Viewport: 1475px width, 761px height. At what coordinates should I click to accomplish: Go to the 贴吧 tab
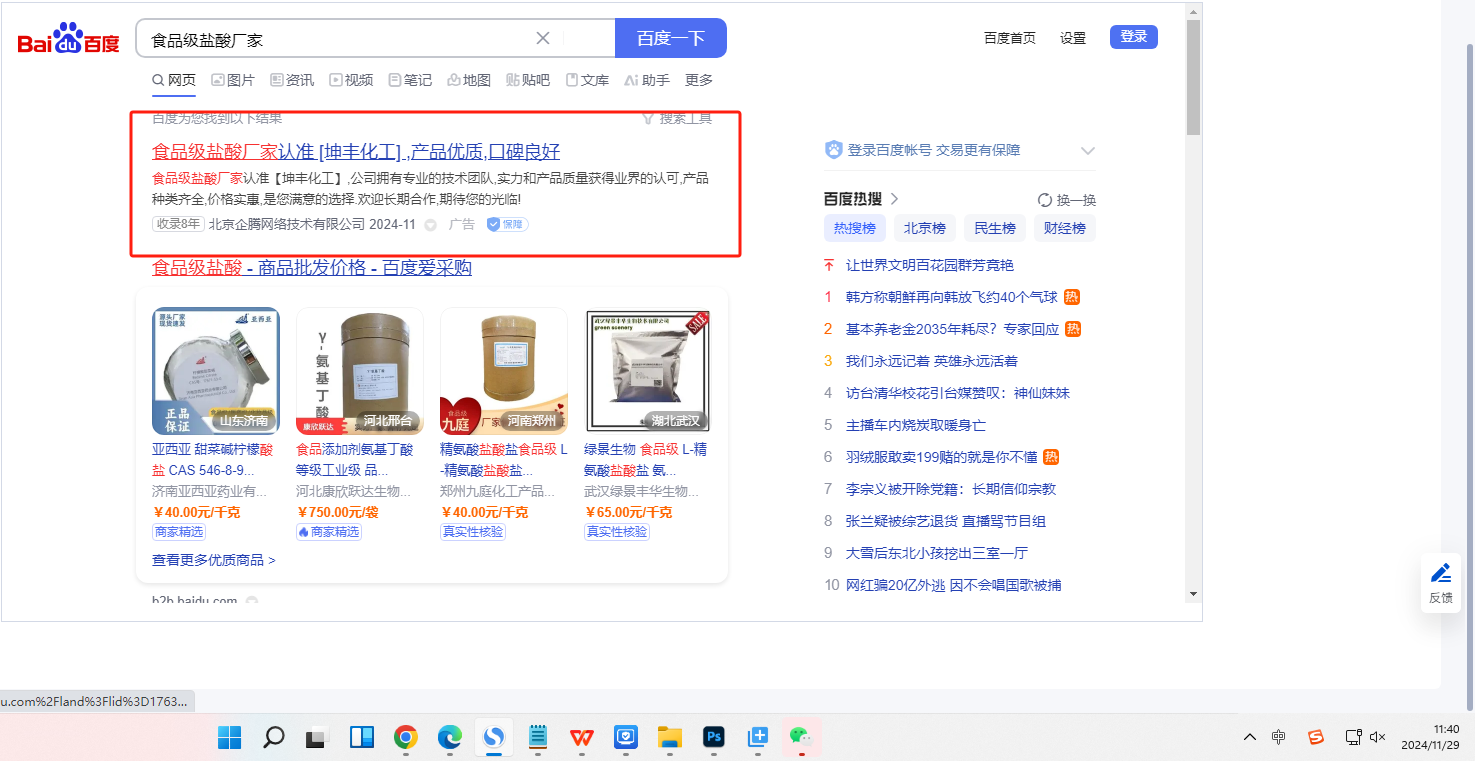[528, 80]
